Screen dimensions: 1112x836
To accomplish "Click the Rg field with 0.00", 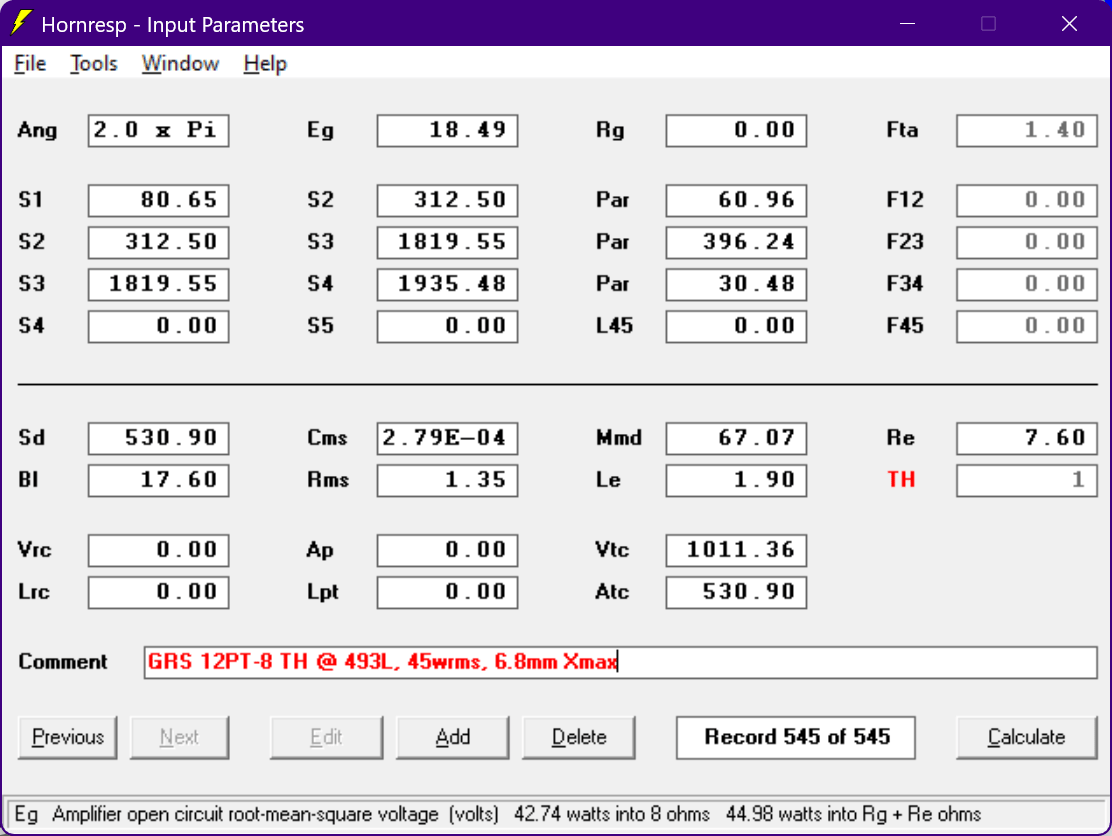I will click(736, 130).
